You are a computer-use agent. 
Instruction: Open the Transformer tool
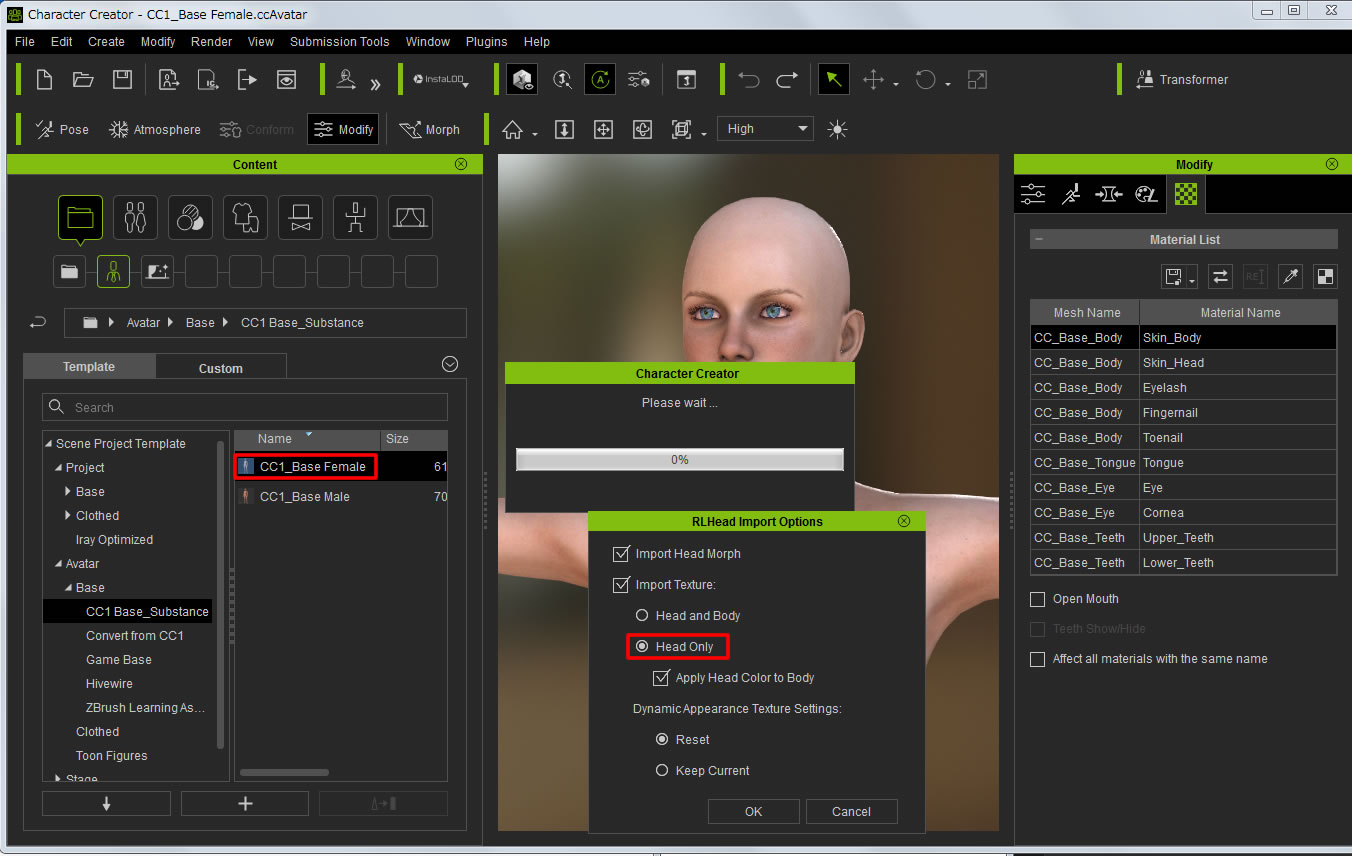[1182, 80]
